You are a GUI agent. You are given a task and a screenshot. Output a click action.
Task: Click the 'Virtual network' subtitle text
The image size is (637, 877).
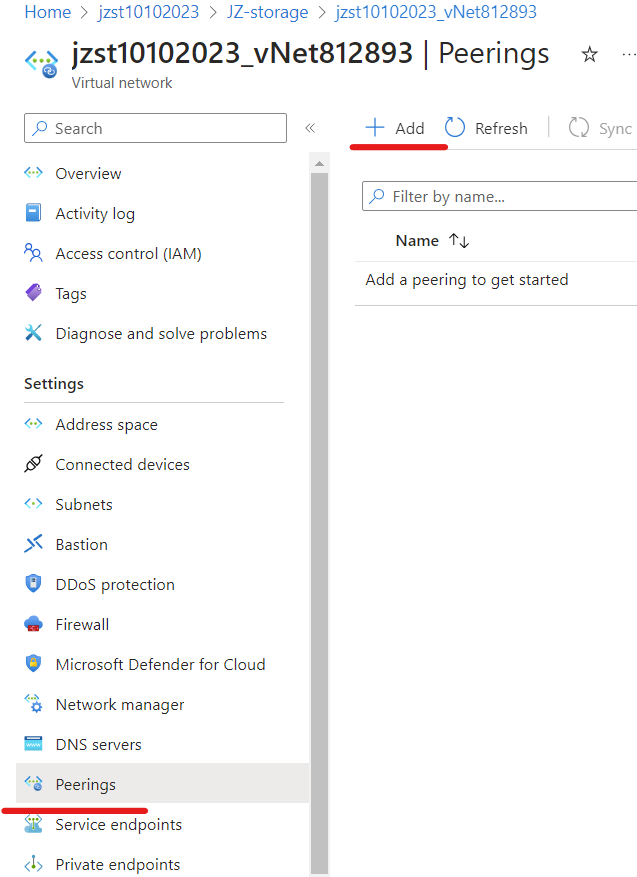pyautogui.click(x=121, y=83)
